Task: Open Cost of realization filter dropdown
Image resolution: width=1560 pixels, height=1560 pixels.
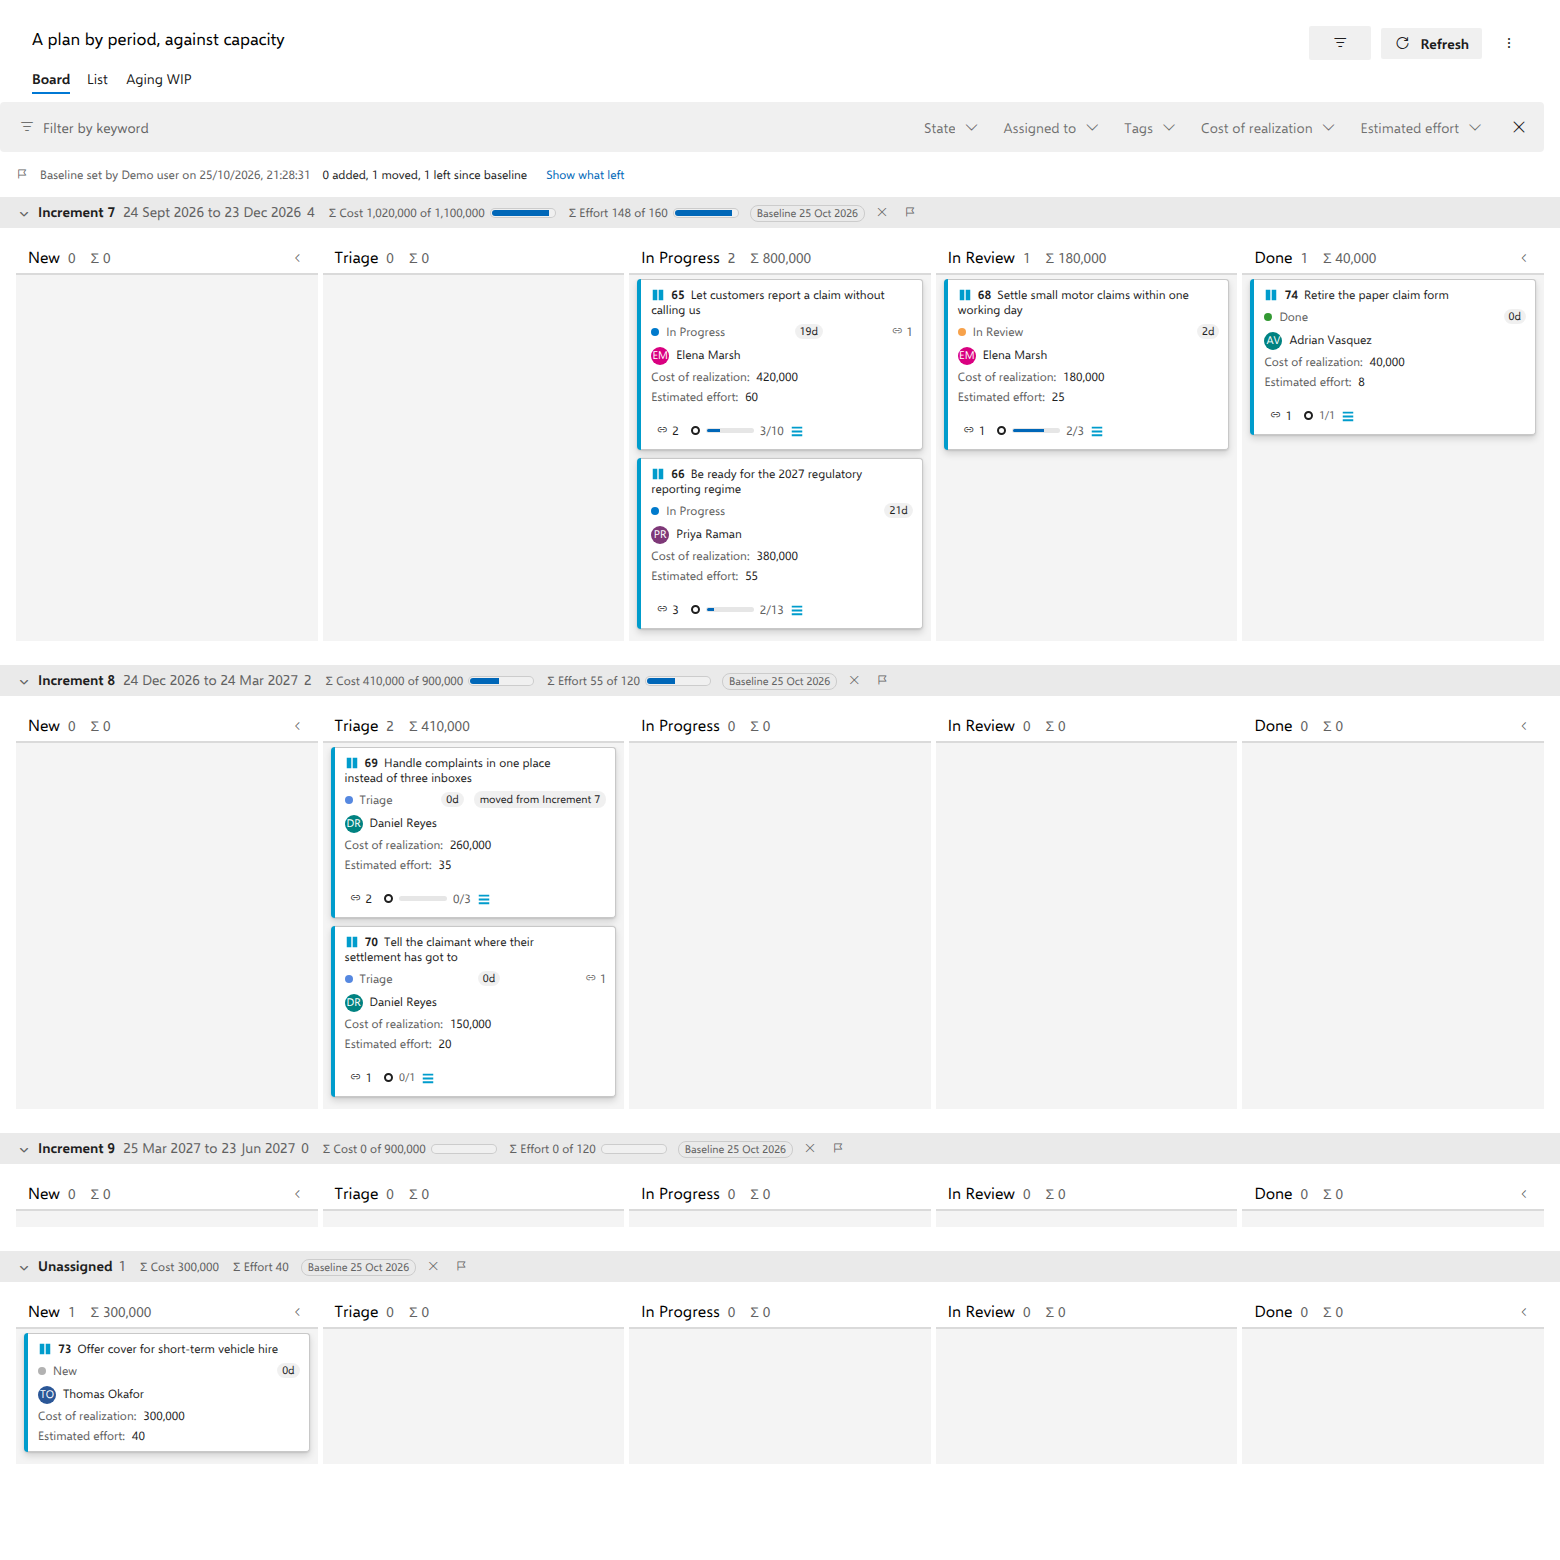Action: [x=1267, y=128]
